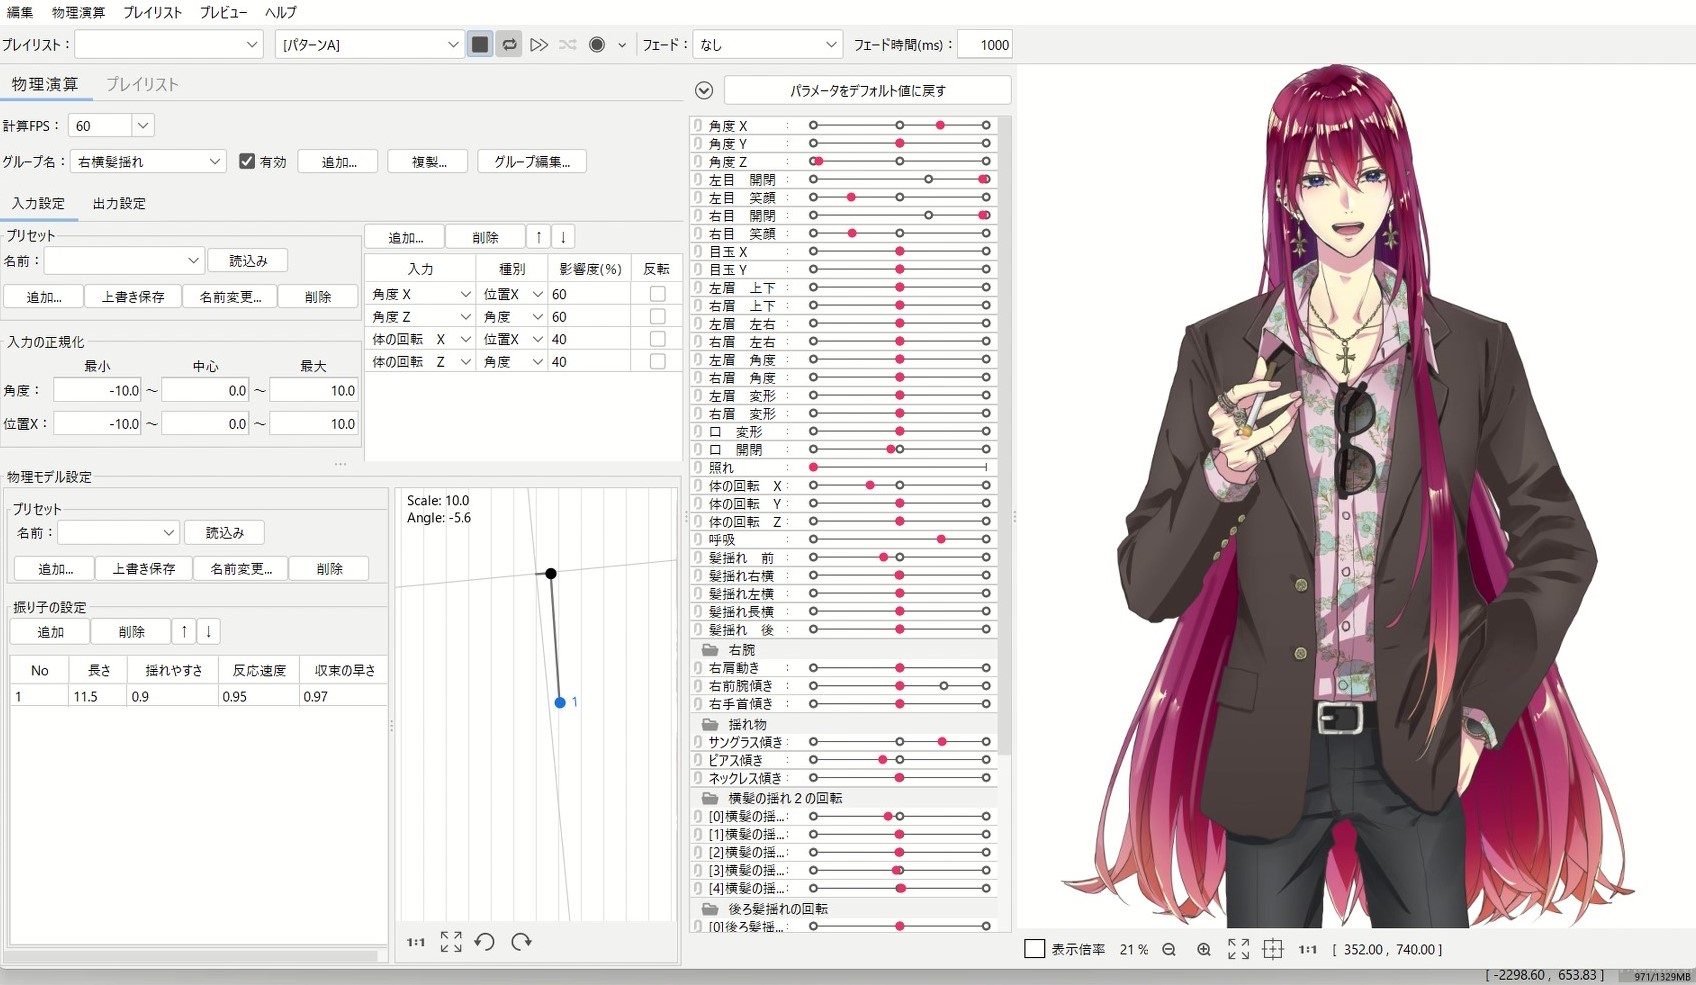Click the 角度 X slider track
Image resolution: width=1696 pixels, height=985 pixels.
tap(899, 126)
